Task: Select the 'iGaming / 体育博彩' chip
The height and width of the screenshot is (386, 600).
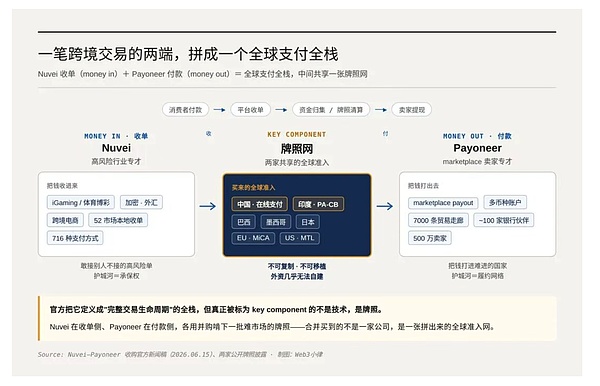Action: click(81, 202)
